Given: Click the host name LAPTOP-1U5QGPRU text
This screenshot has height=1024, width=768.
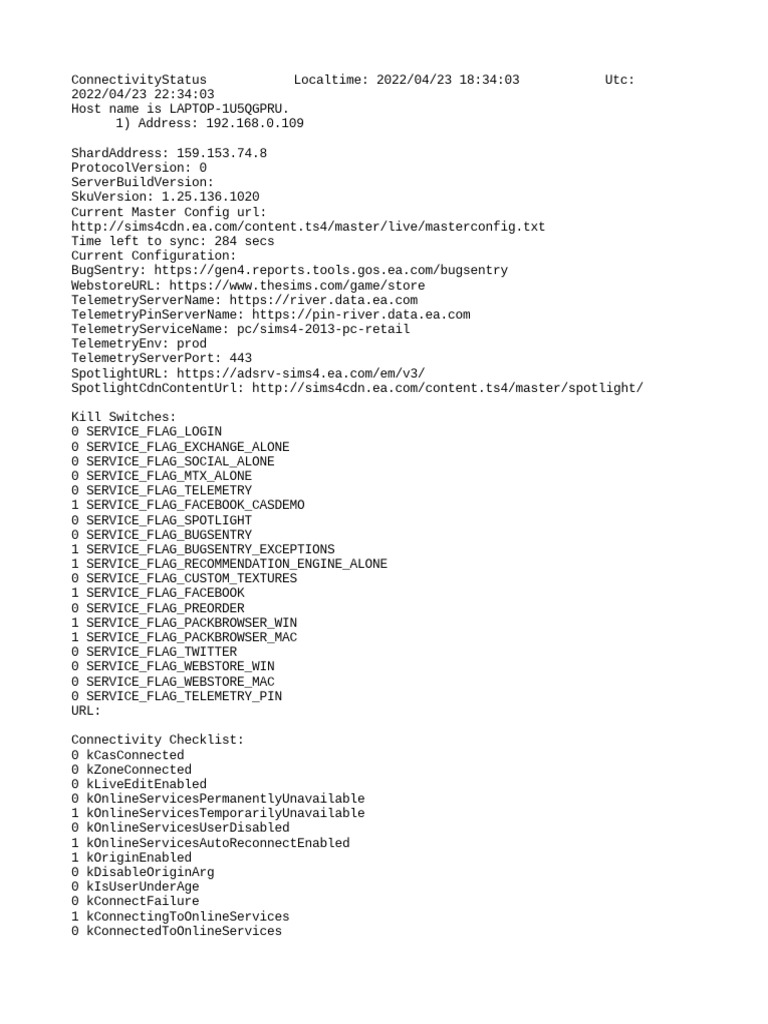Looking at the screenshot, I should click(229, 108).
